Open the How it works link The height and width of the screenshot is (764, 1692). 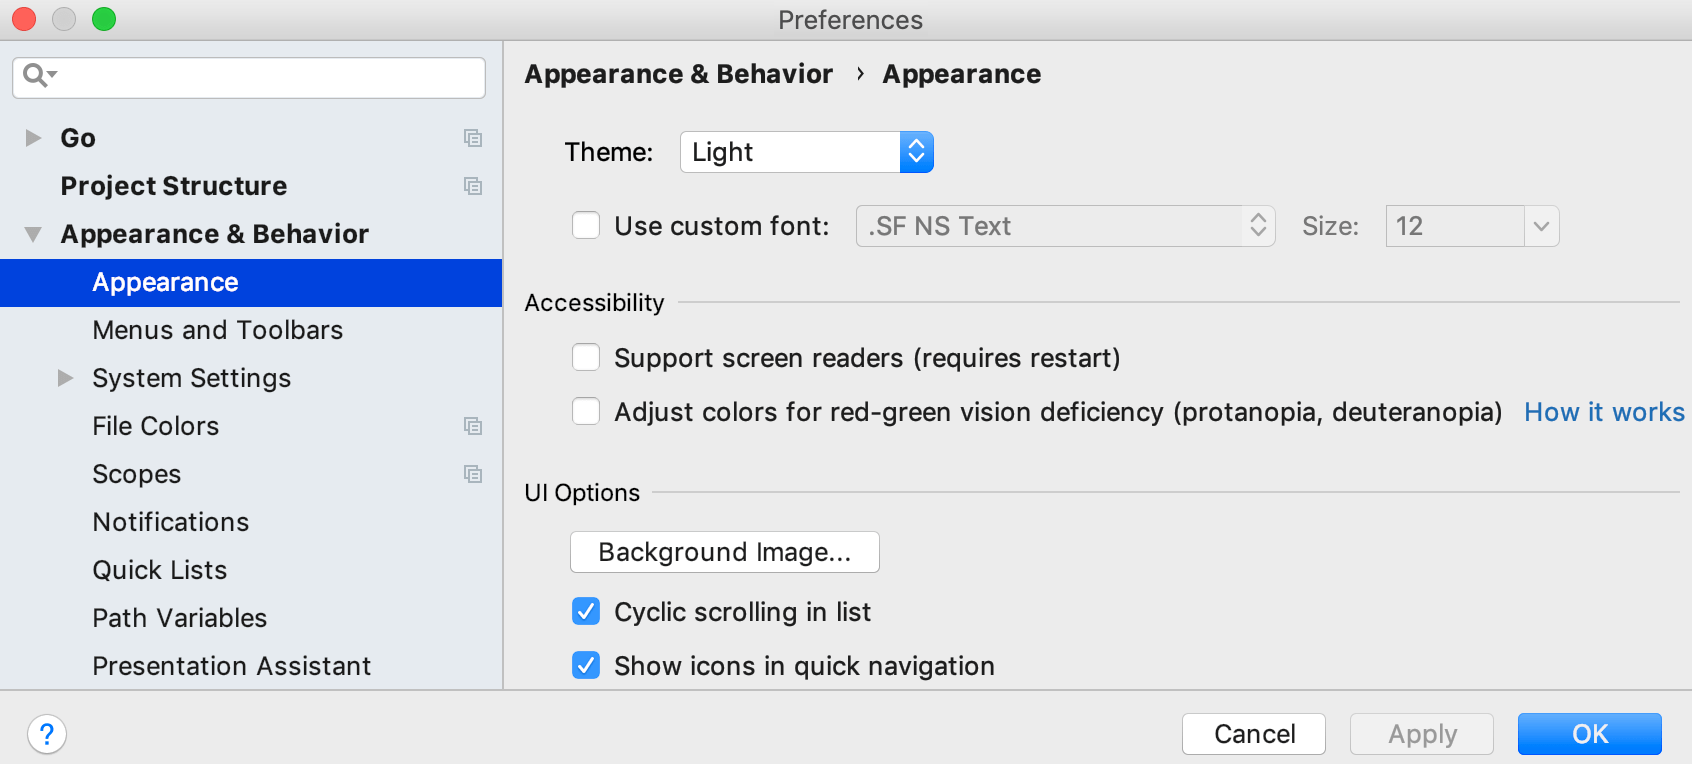click(x=1604, y=412)
